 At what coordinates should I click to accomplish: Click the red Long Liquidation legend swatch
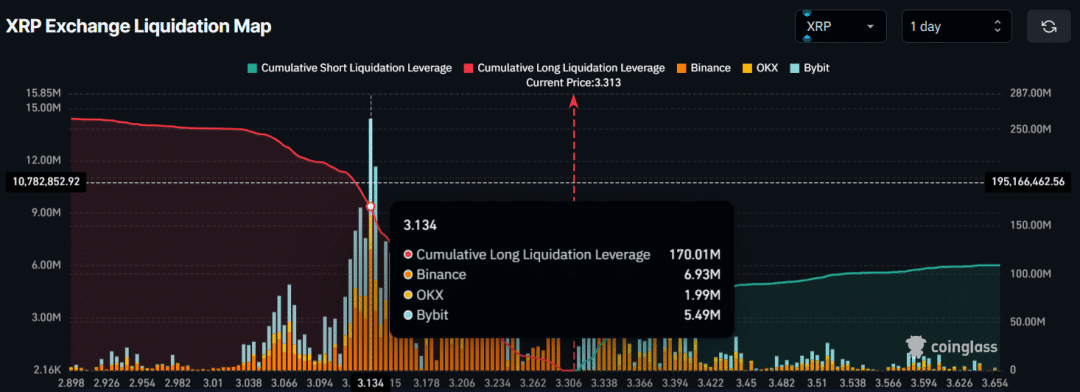[468, 68]
